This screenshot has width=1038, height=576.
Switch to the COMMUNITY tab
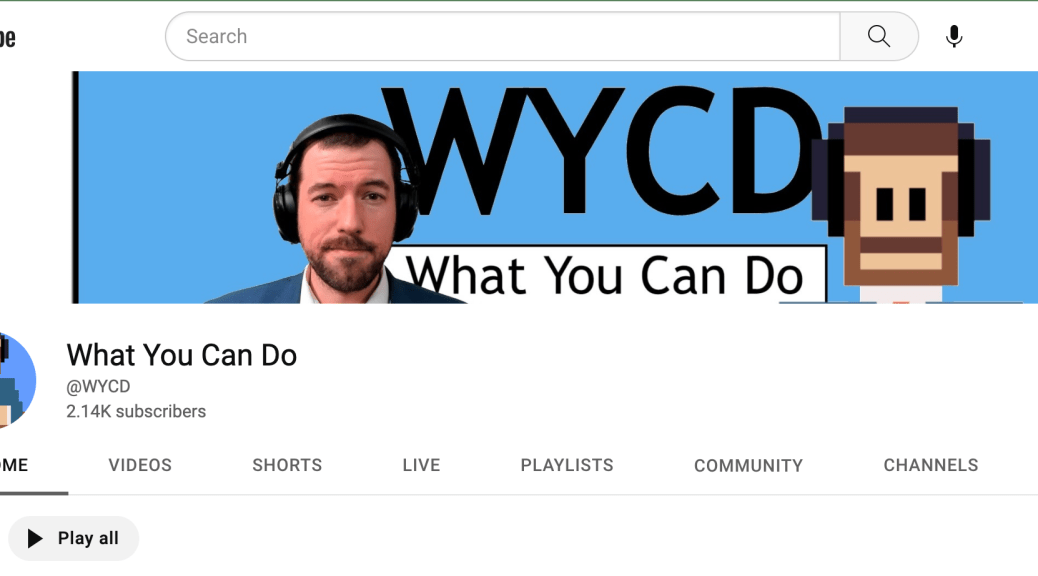tap(748, 465)
